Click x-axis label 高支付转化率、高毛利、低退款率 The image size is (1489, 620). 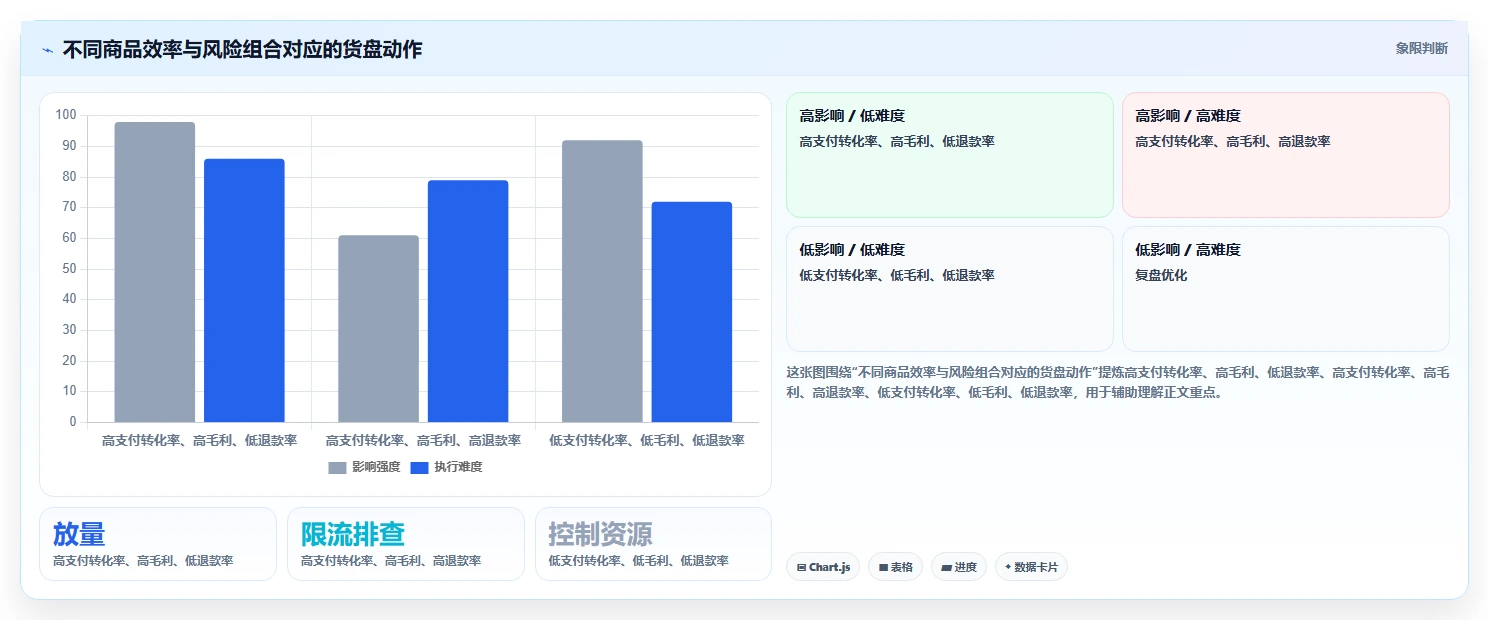[200, 440]
